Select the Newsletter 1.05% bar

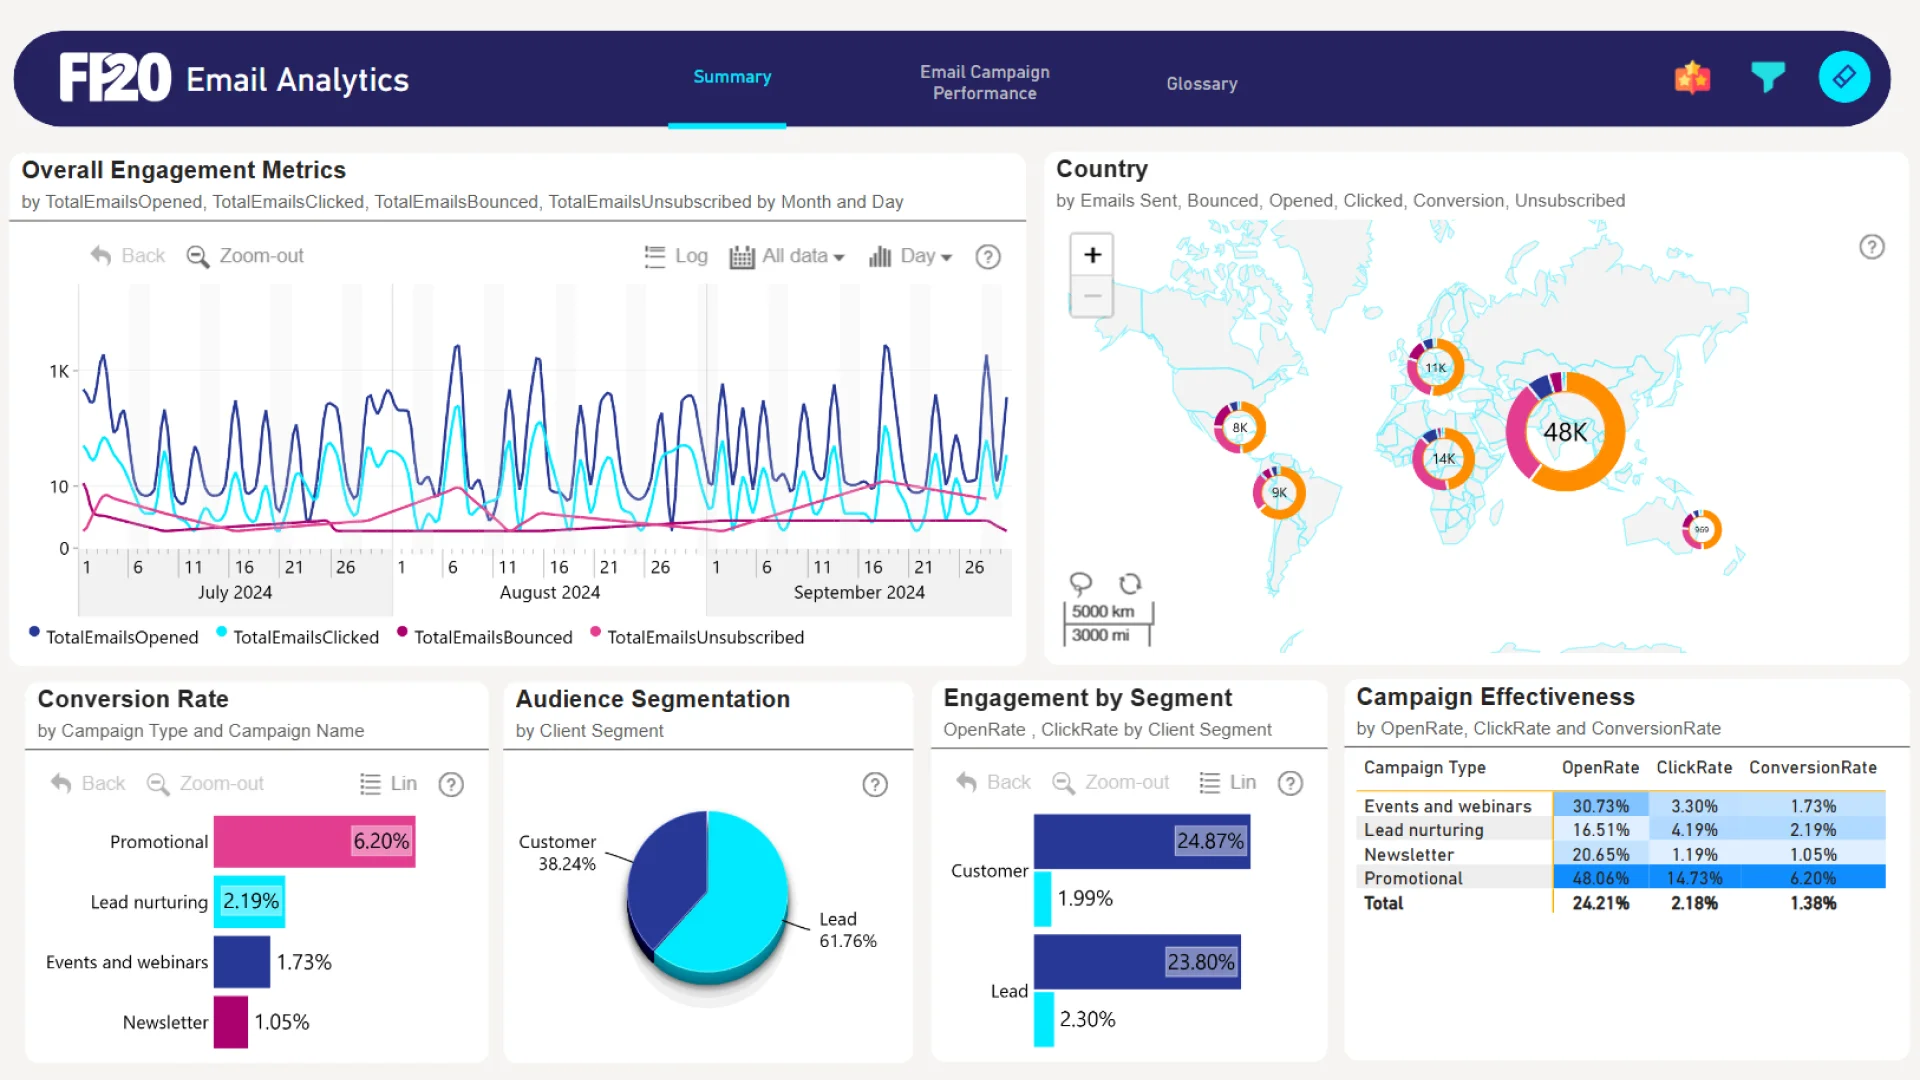[231, 1022]
